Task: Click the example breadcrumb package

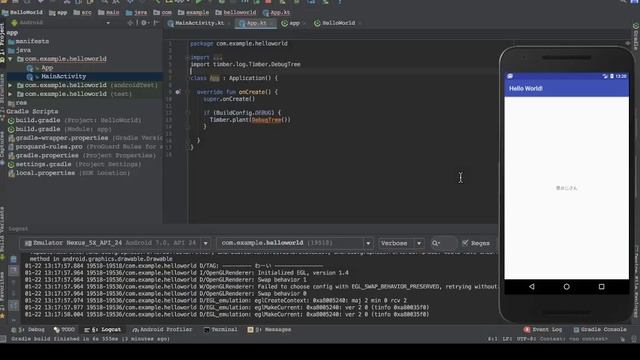Action: click(x=193, y=13)
